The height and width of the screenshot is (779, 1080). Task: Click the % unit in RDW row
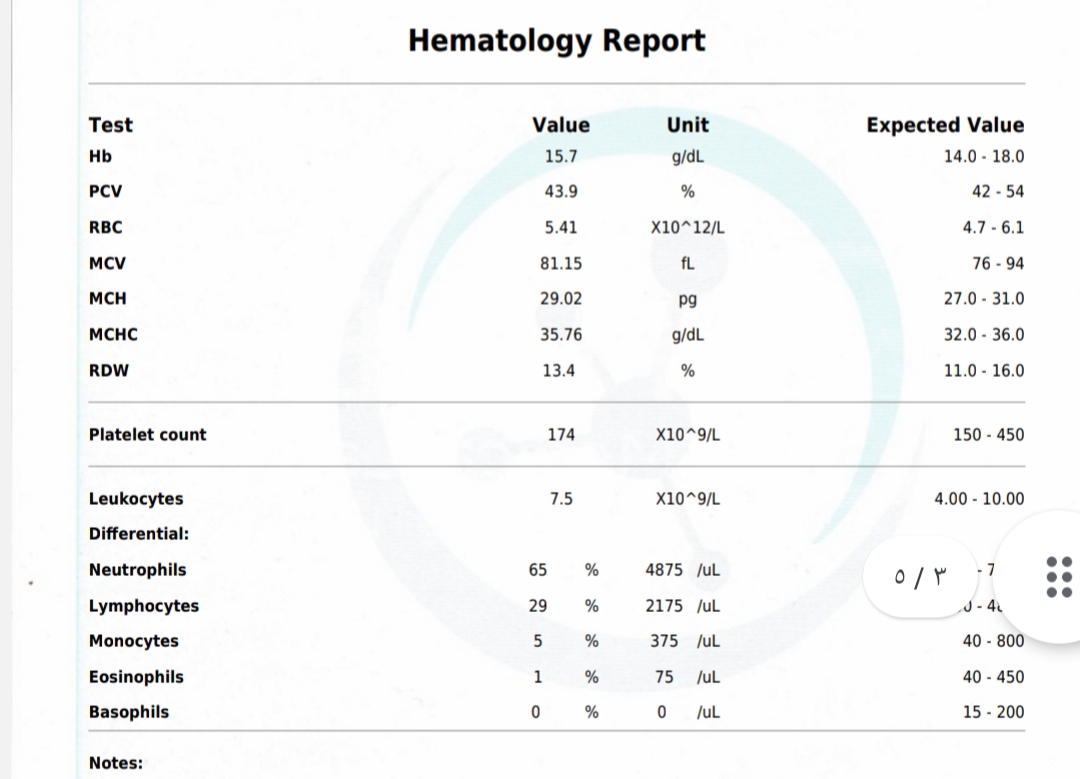[687, 371]
